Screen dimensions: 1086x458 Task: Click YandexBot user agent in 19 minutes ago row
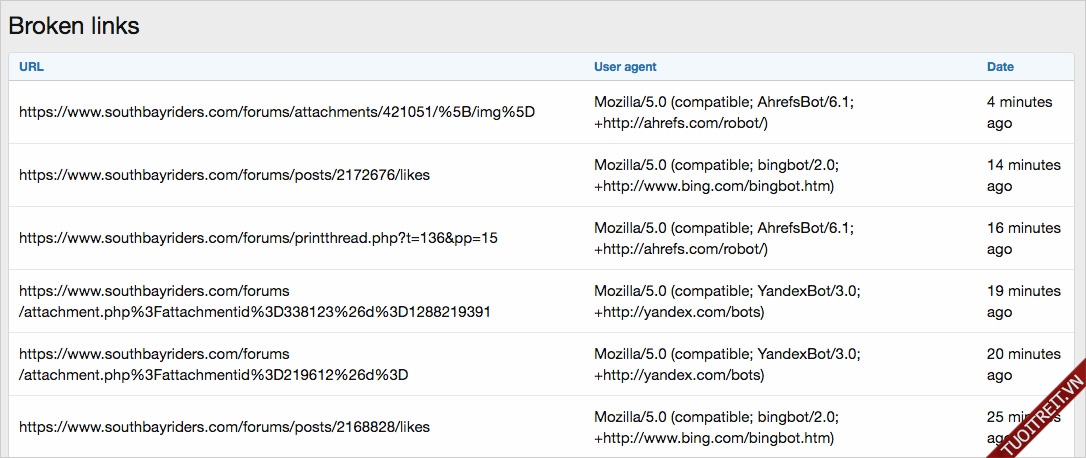click(727, 301)
